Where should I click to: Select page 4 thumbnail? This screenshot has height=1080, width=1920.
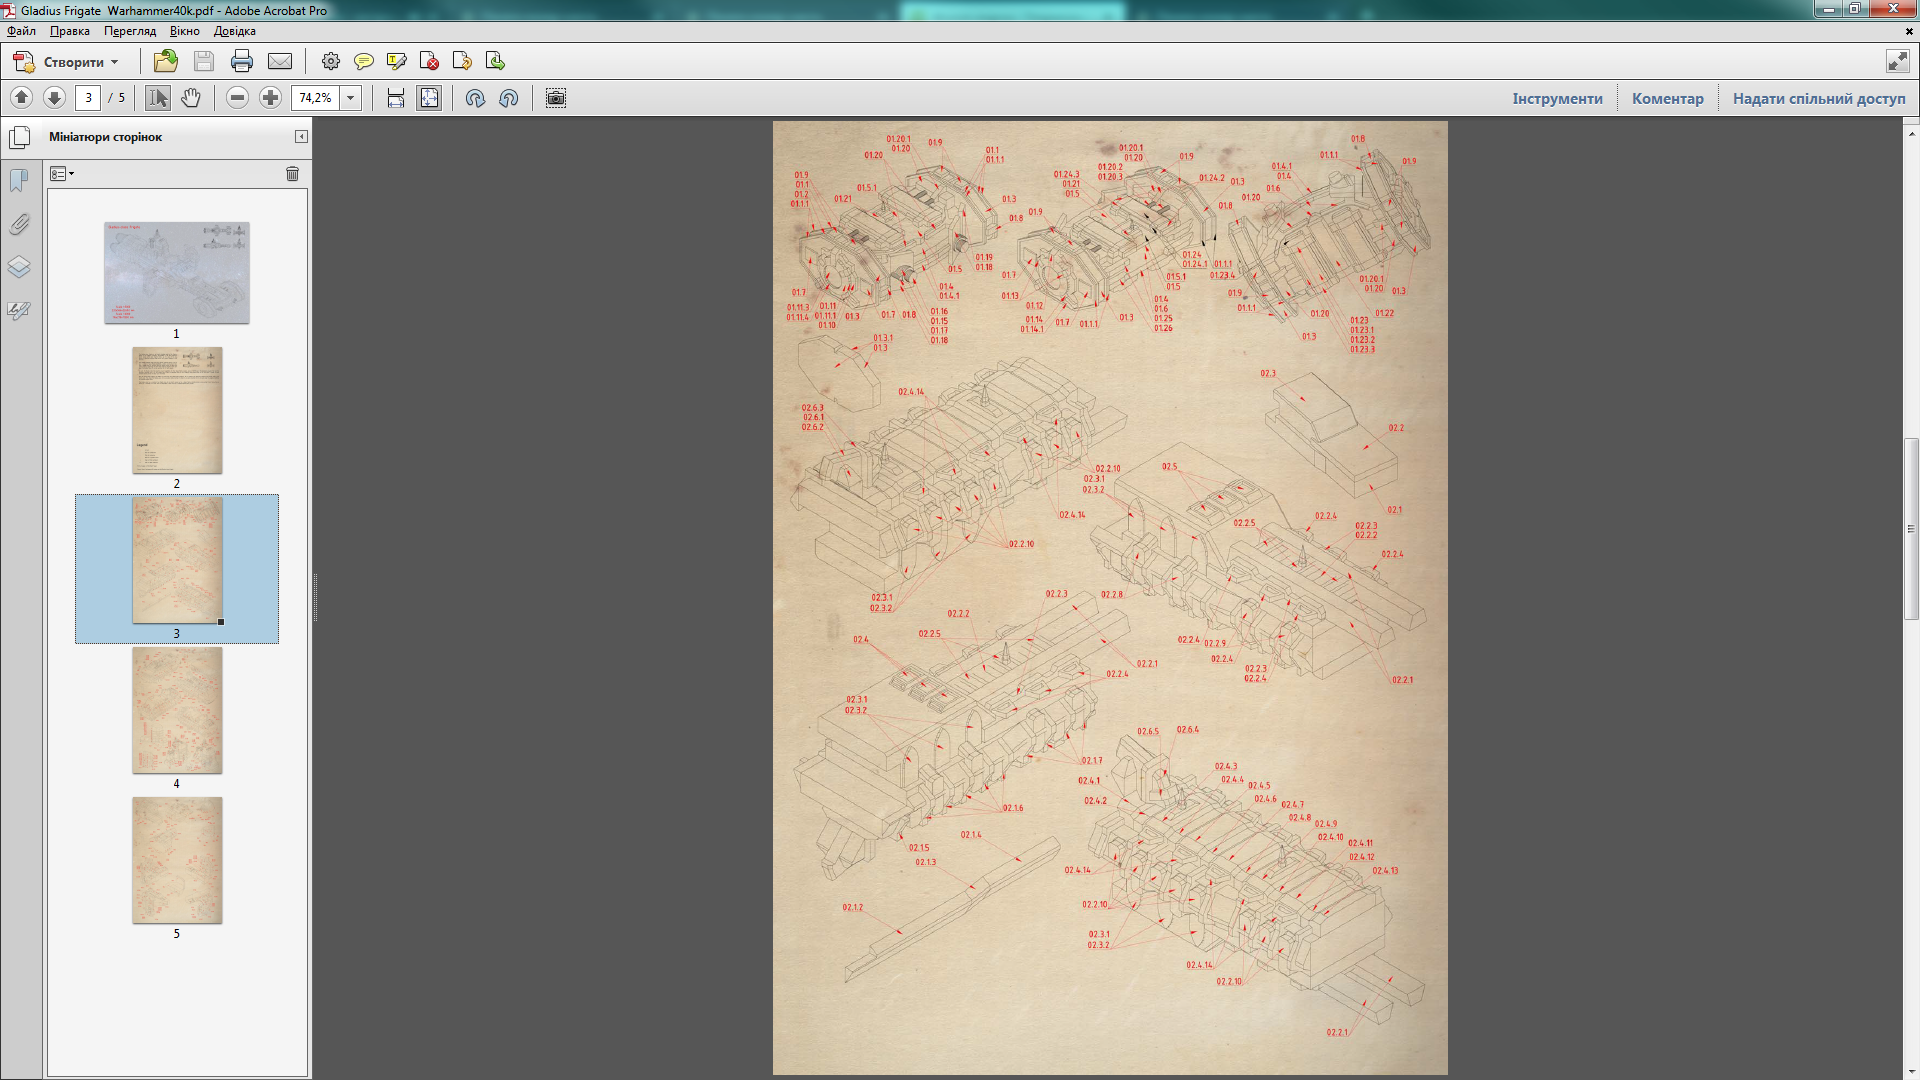click(177, 710)
